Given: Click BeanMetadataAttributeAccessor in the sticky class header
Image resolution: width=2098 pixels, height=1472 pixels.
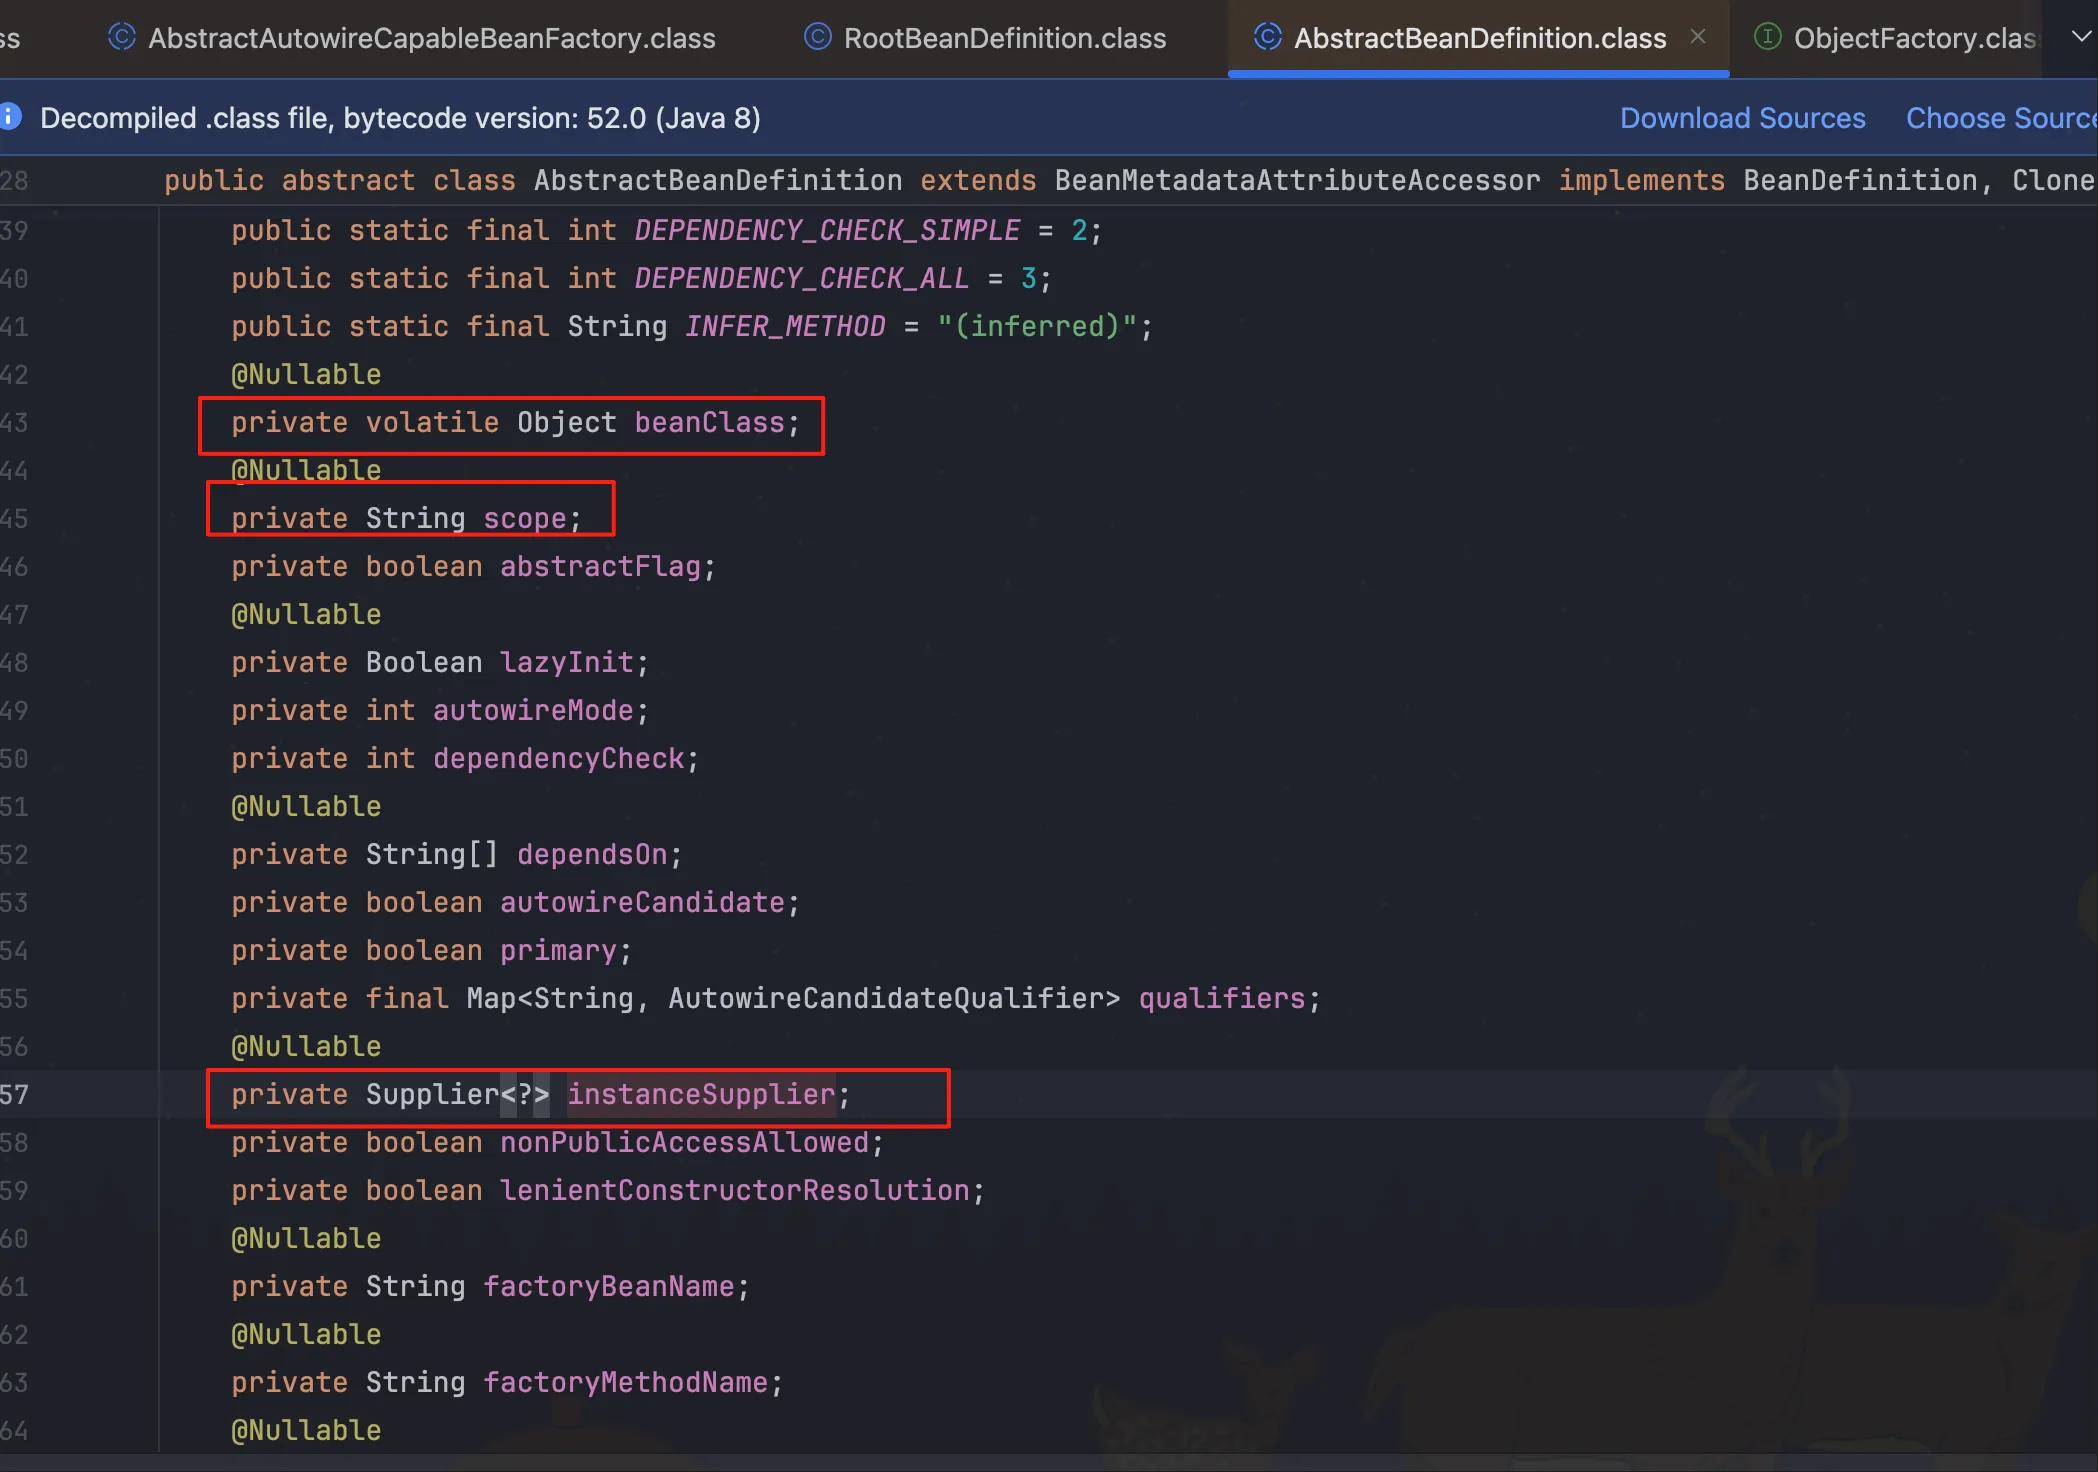Looking at the screenshot, I should pos(1297,180).
